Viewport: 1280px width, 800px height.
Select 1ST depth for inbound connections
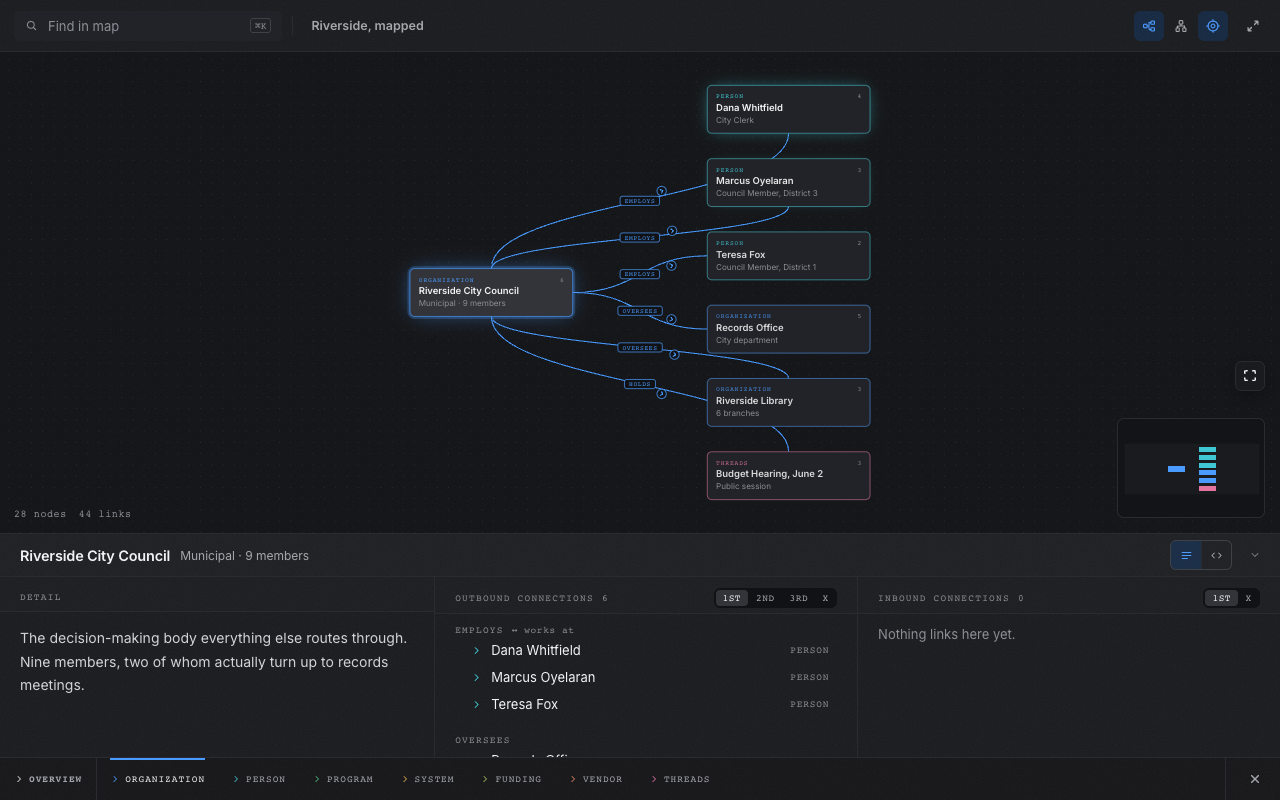pos(1221,598)
